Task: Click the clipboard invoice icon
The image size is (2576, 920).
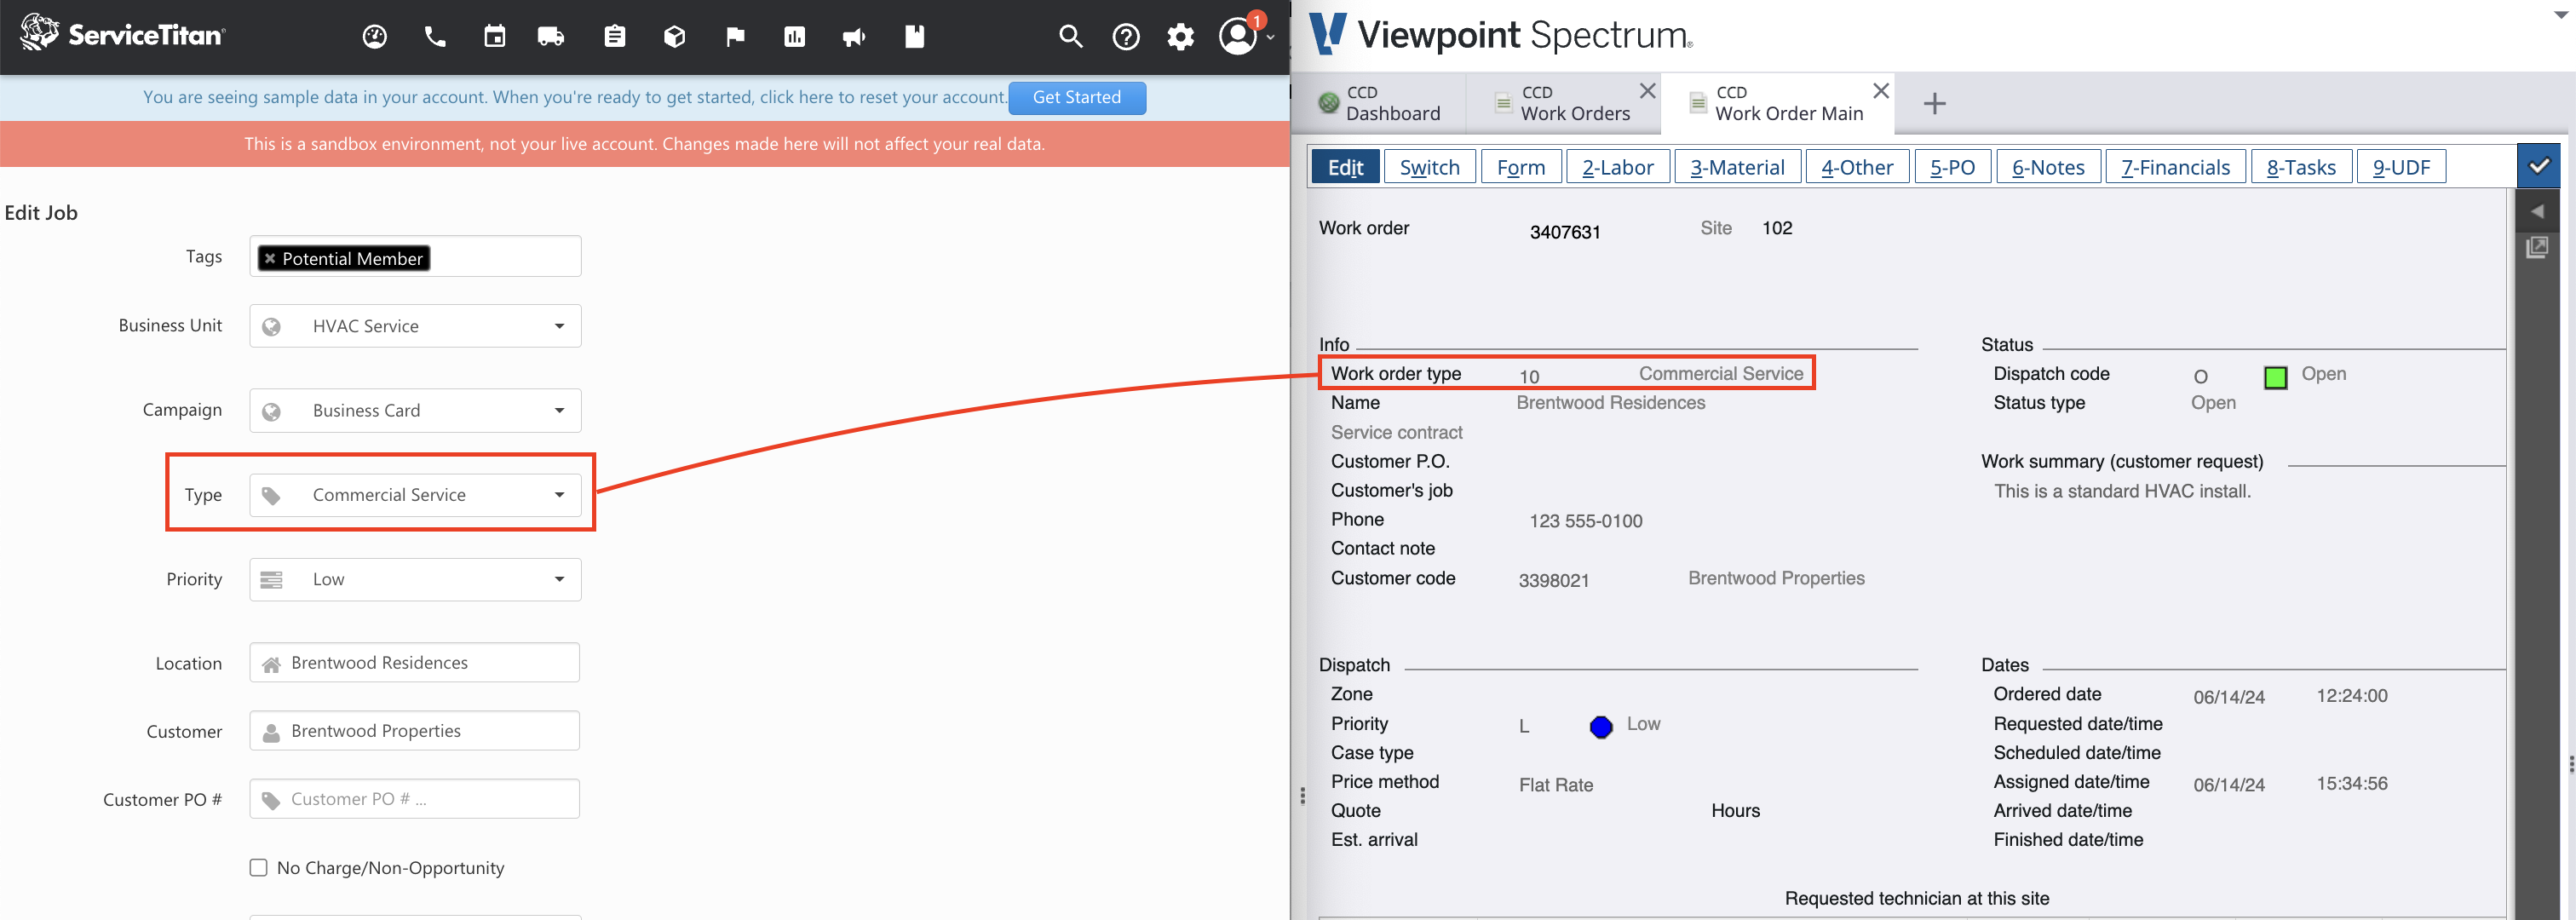Action: pyautogui.click(x=615, y=37)
